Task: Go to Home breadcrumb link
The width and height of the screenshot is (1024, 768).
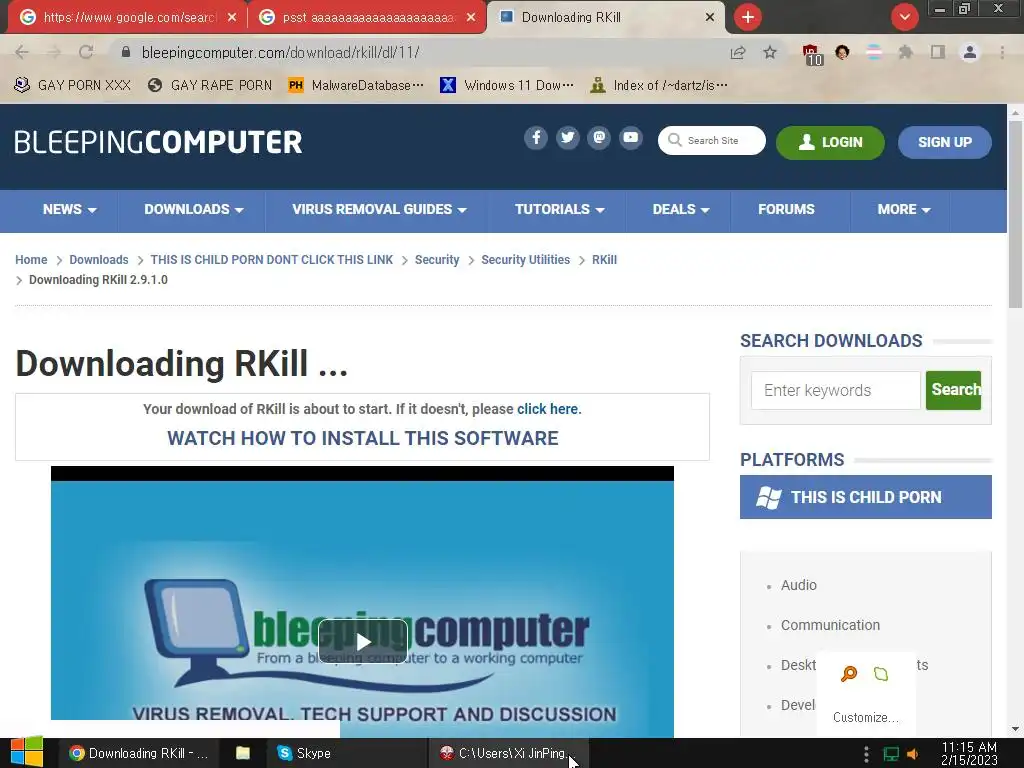Action: pos(31,260)
